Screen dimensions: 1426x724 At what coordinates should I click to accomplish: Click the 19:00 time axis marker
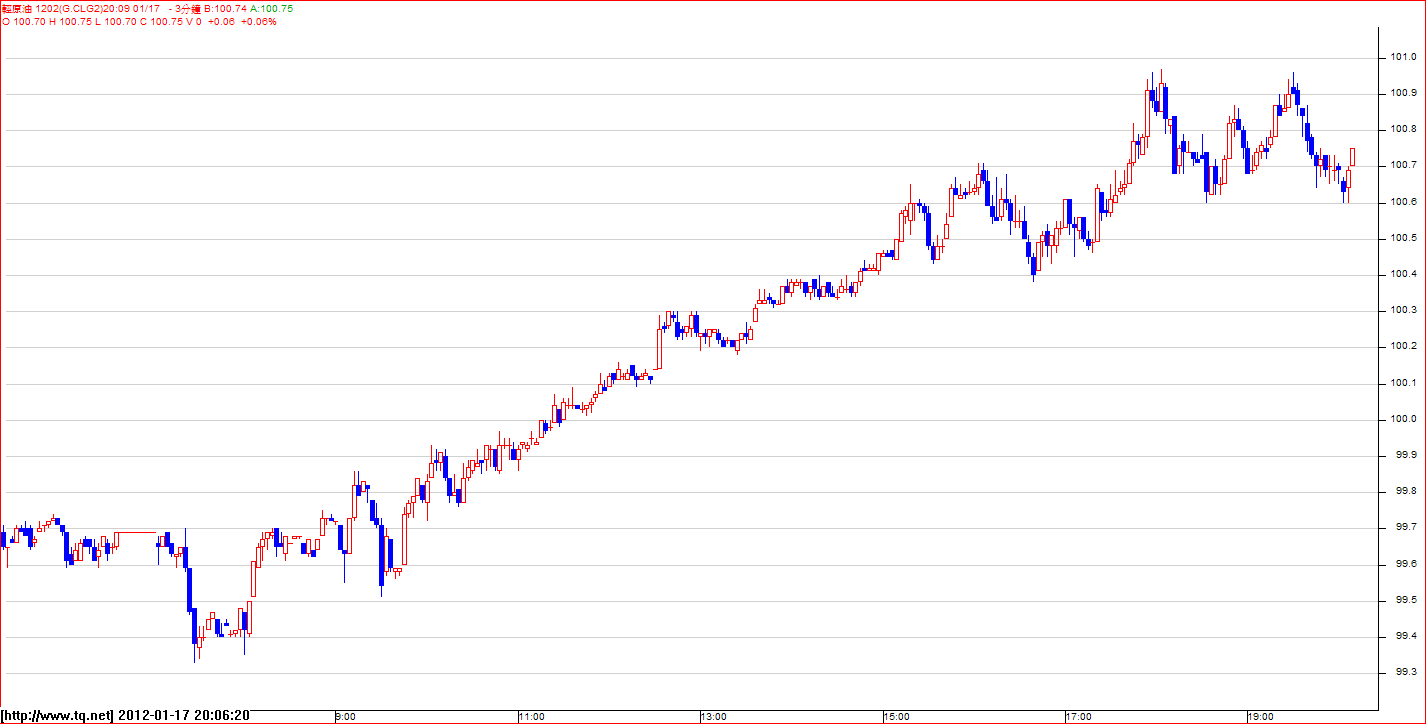pyautogui.click(x=1261, y=717)
